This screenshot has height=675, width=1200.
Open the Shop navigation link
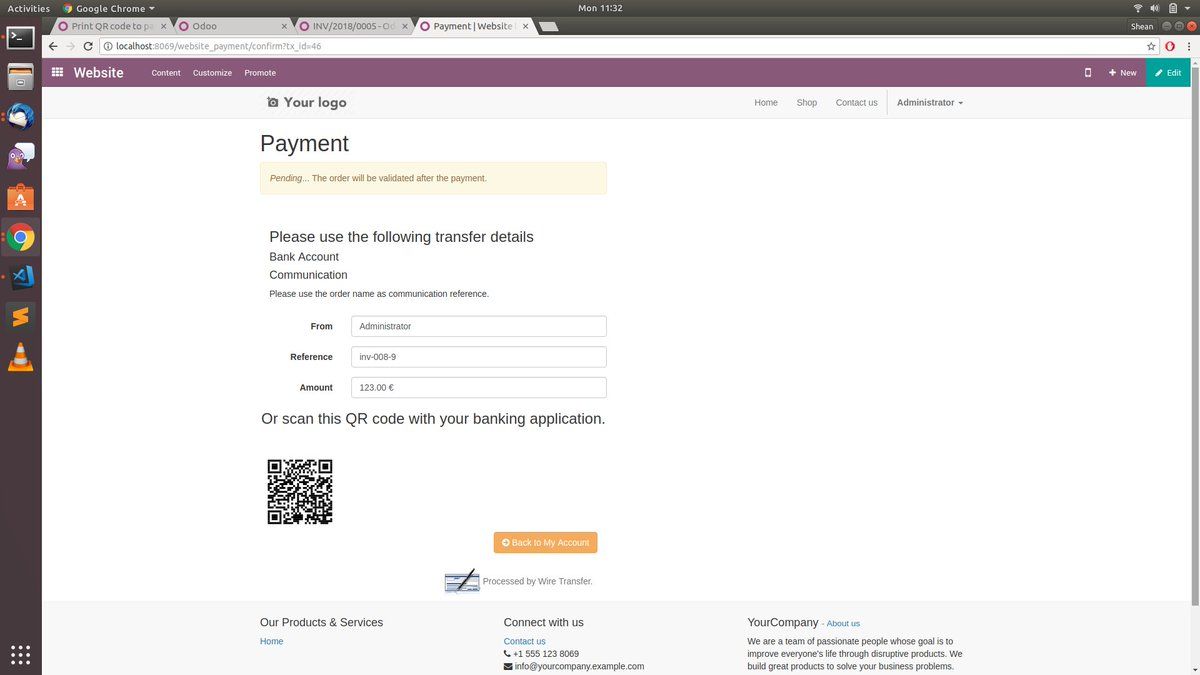point(806,103)
